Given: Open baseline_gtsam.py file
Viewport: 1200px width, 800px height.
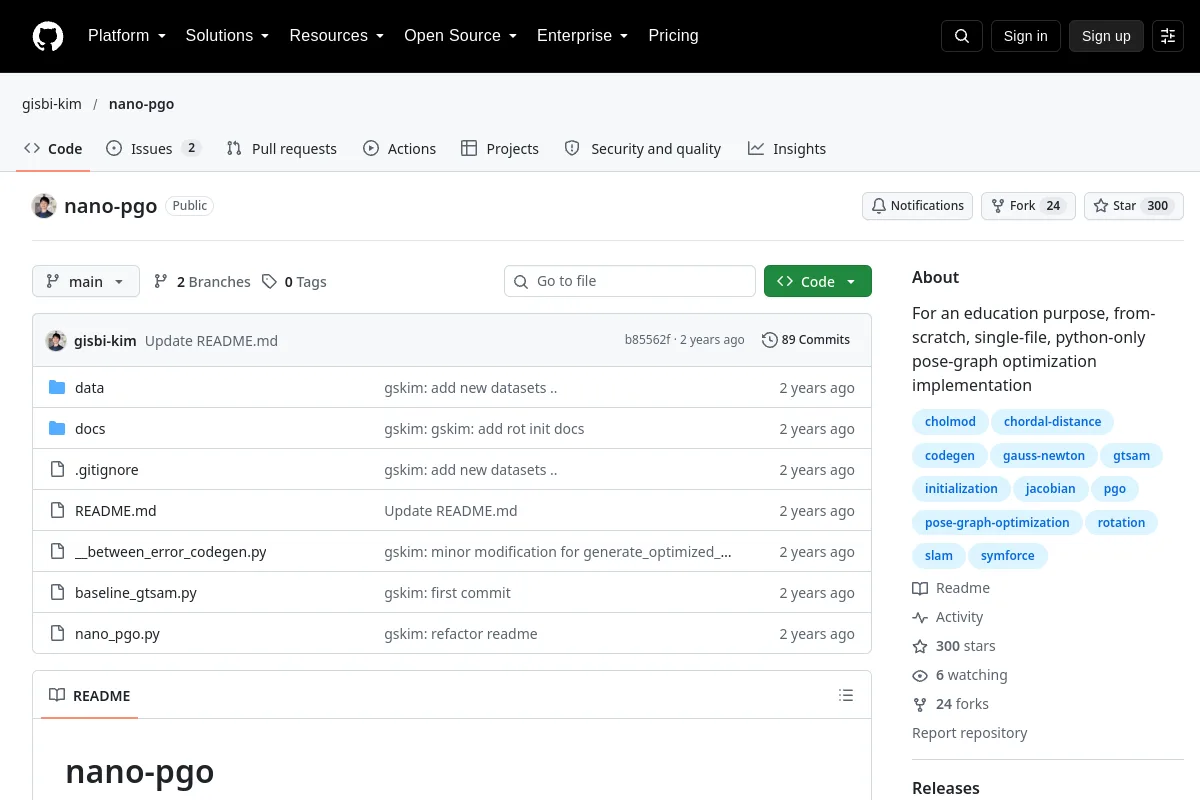Looking at the screenshot, I should point(136,593).
